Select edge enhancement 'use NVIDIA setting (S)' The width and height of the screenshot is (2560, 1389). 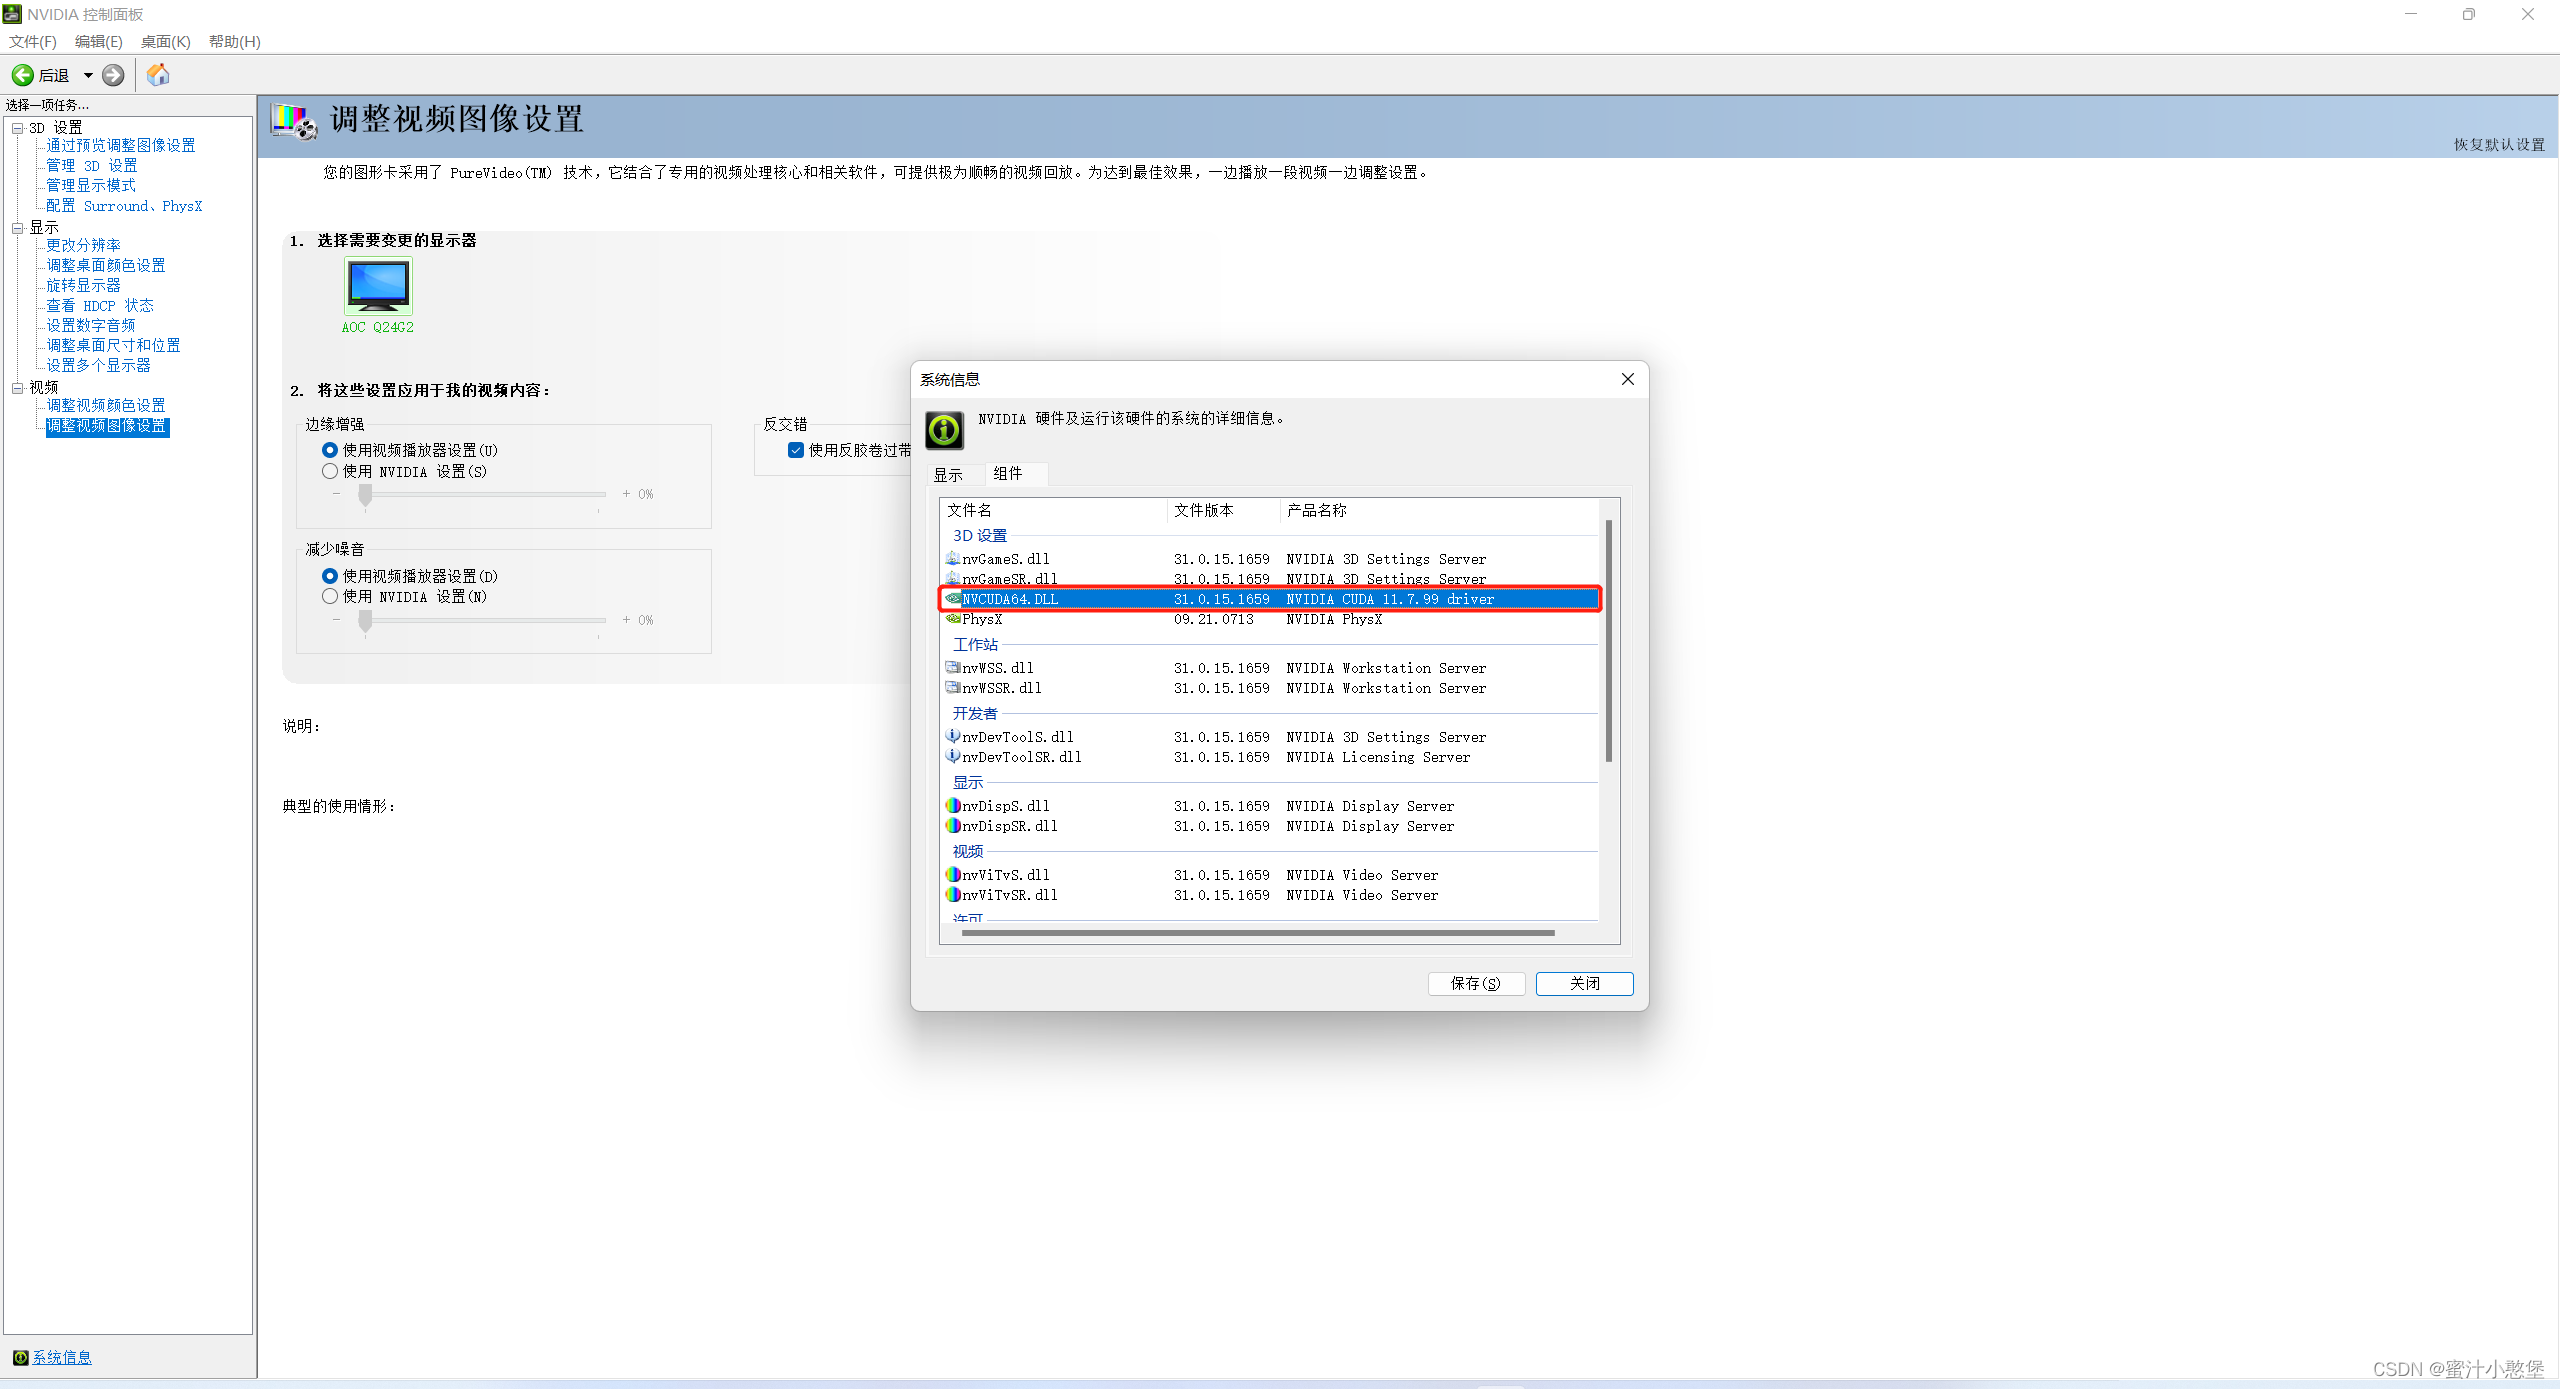point(330,471)
